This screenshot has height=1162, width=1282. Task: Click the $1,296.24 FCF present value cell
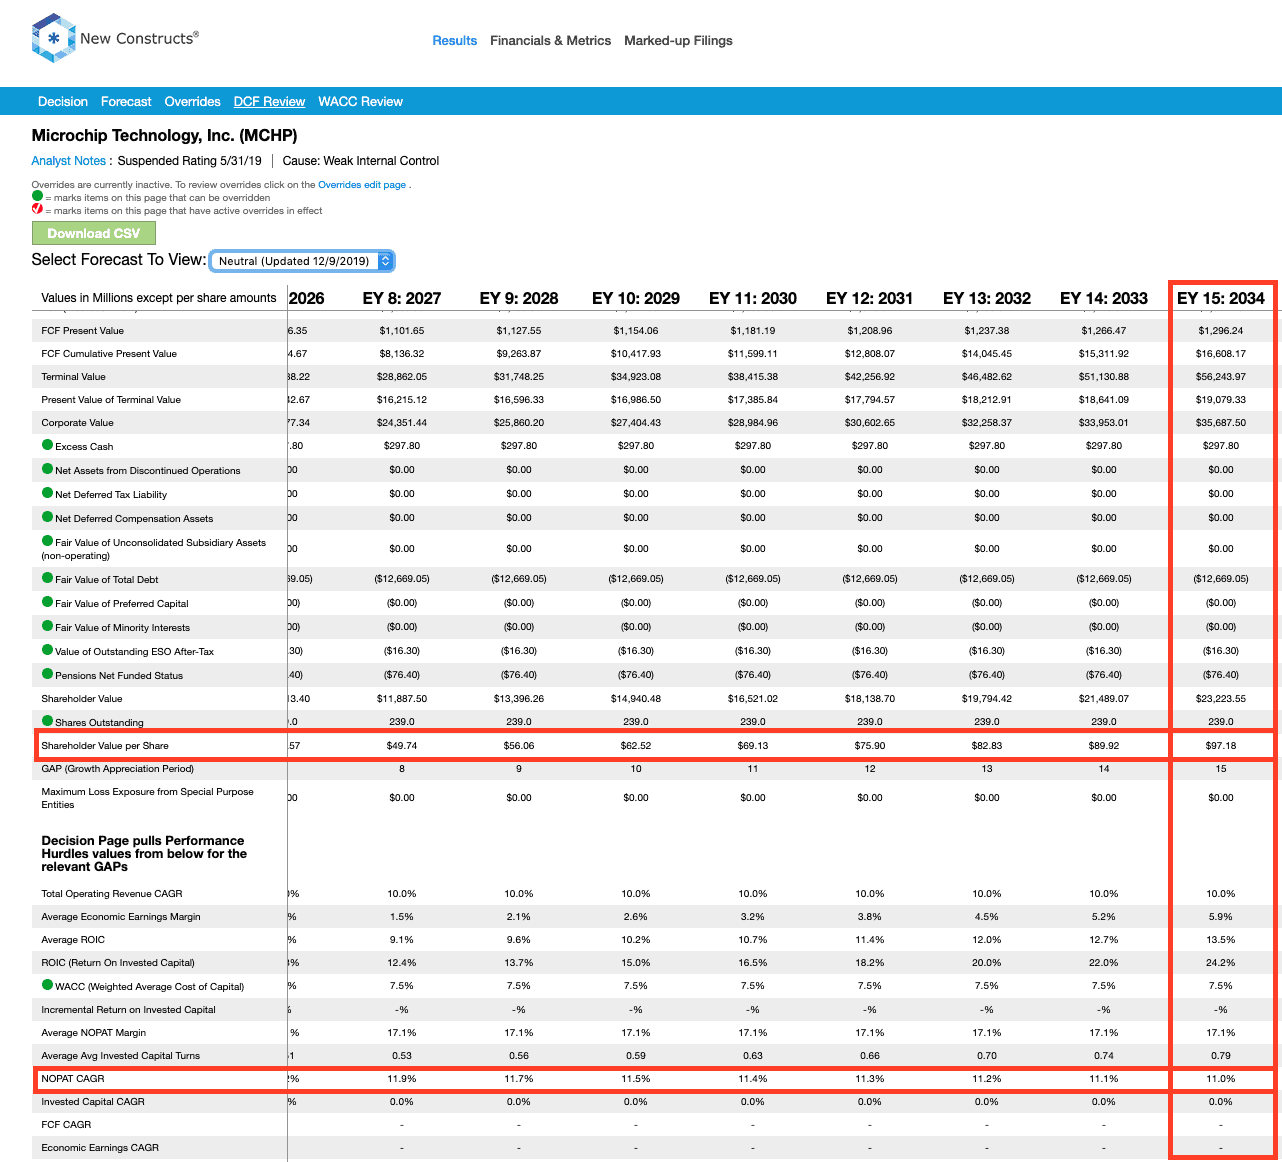[x=1221, y=331]
